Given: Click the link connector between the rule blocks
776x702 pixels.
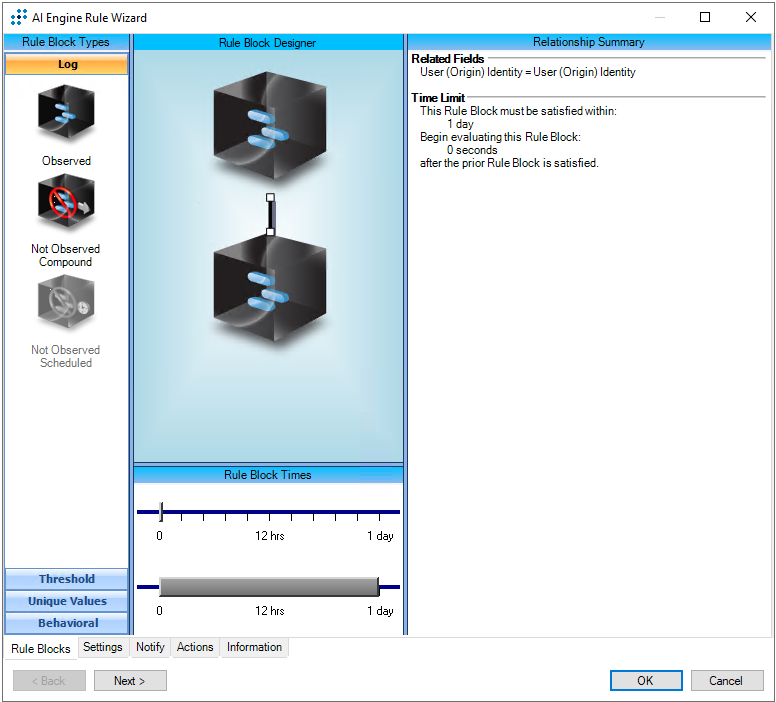Looking at the screenshot, I should click(x=270, y=215).
